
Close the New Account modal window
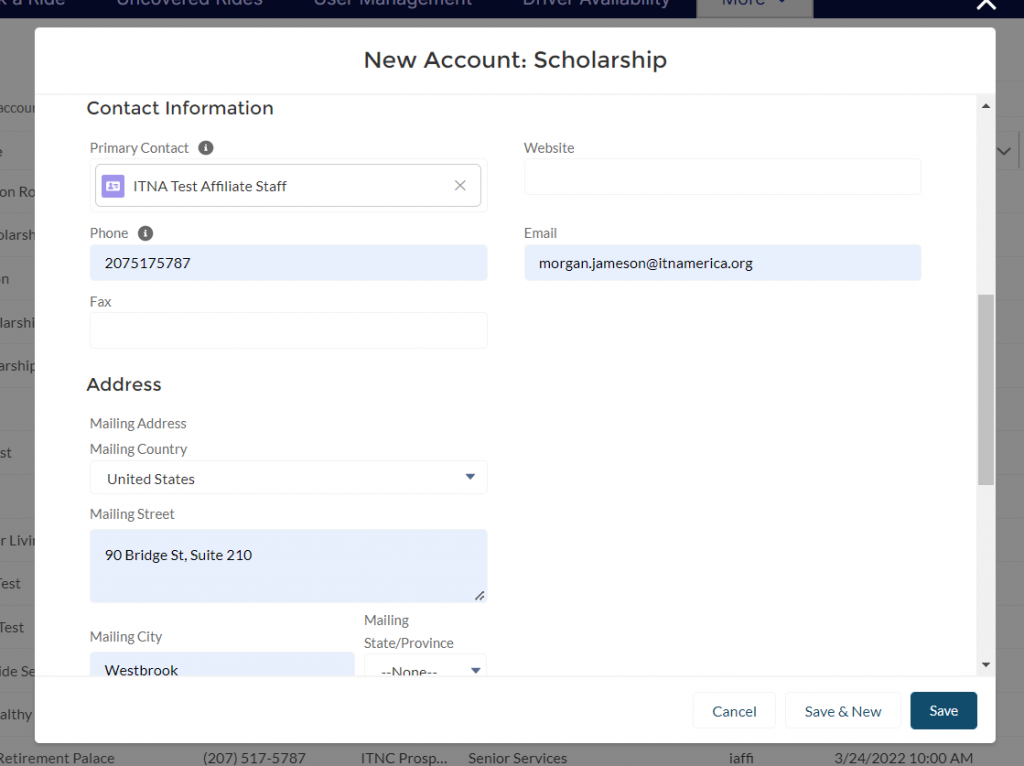tap(986, 5)
